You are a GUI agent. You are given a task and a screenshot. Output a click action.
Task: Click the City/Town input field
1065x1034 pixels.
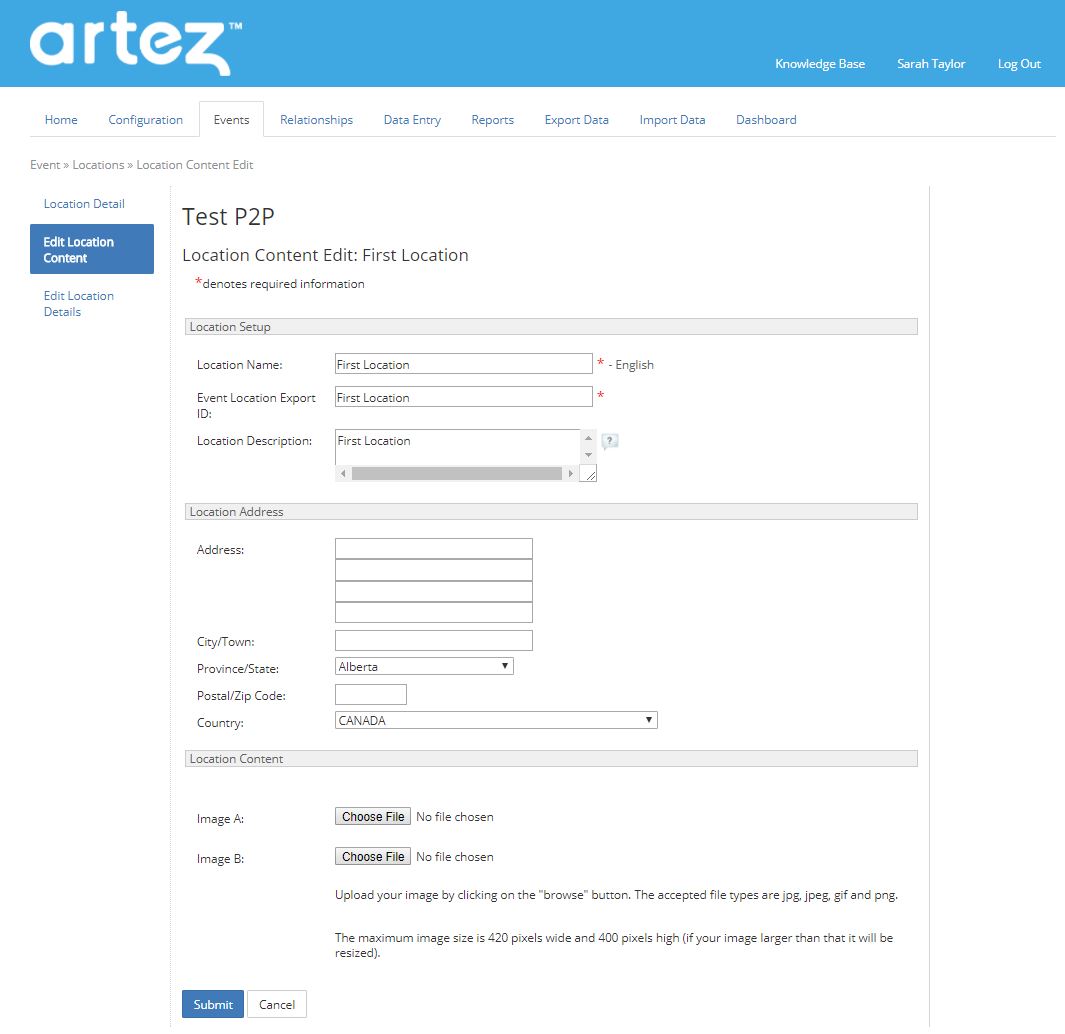pyautogui.click(x=434, y=640)
